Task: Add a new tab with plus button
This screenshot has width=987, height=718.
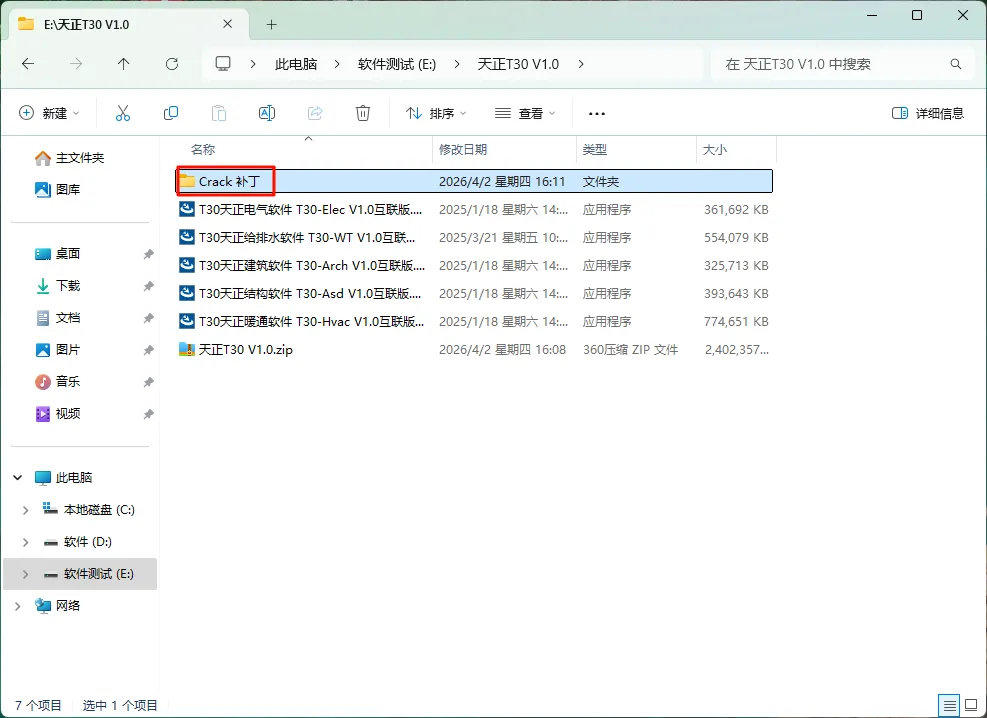Action: (271, 25)
